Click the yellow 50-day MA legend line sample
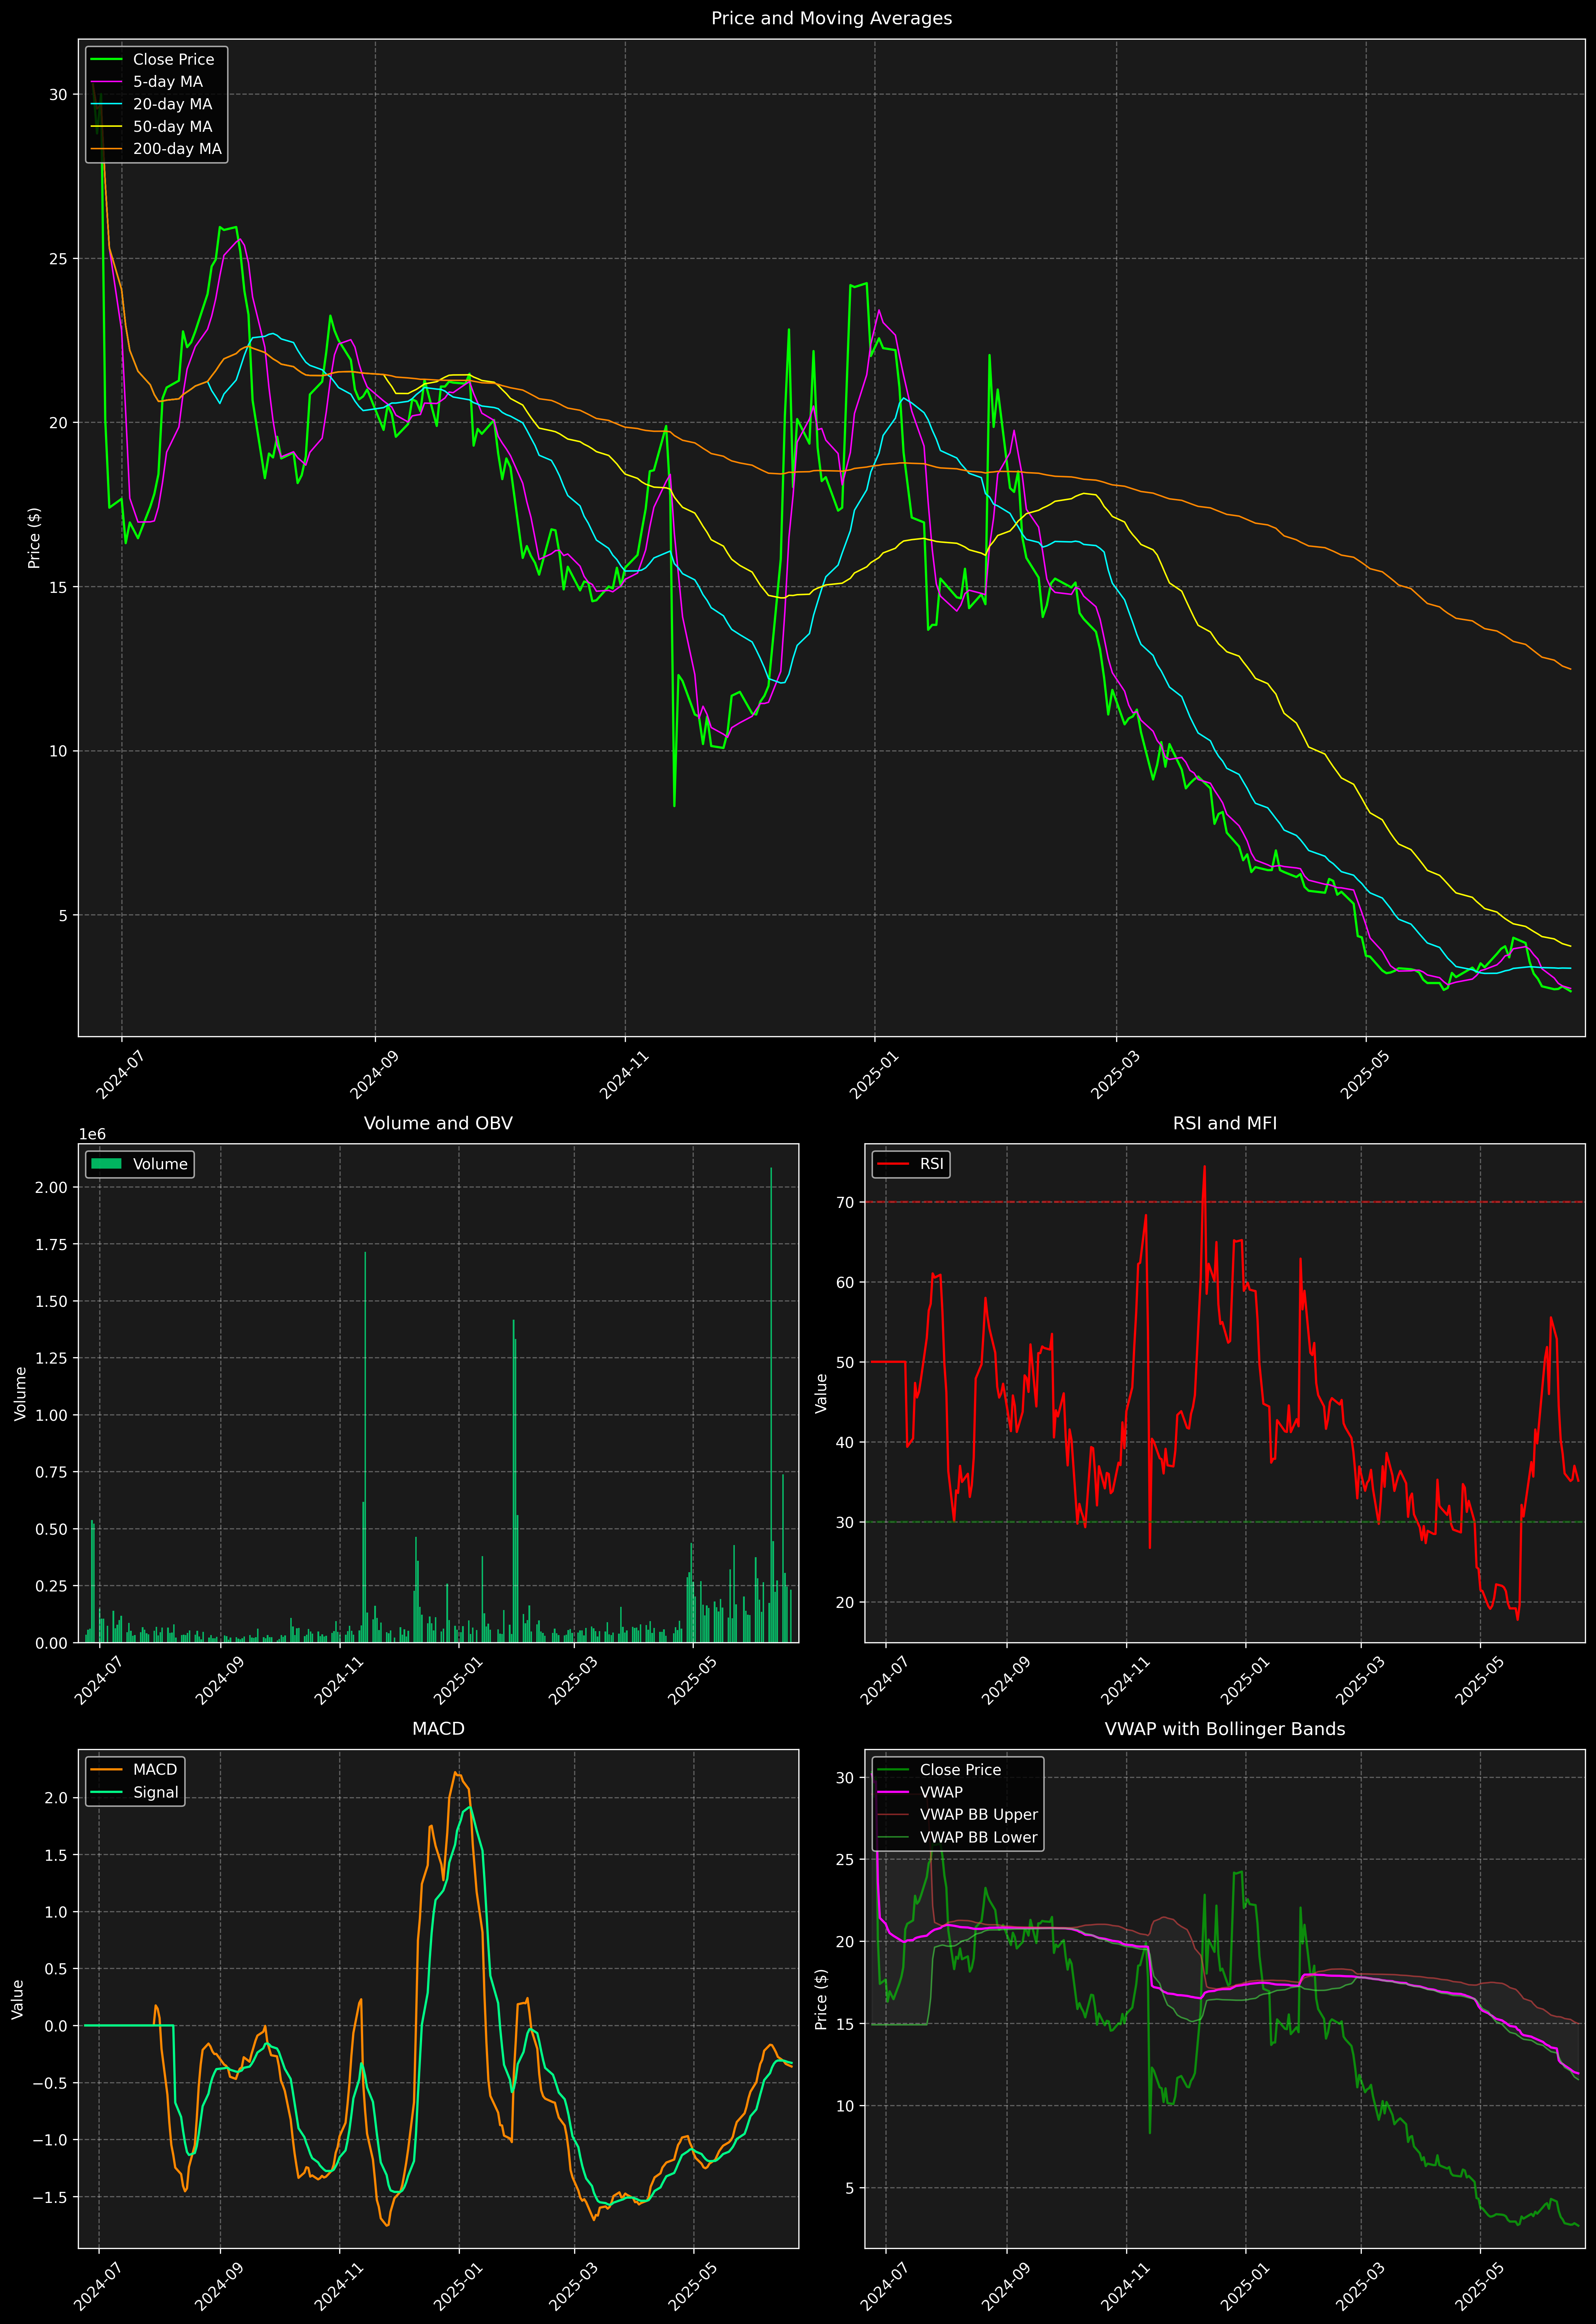 pyautogui.click(x=106, y=127)
